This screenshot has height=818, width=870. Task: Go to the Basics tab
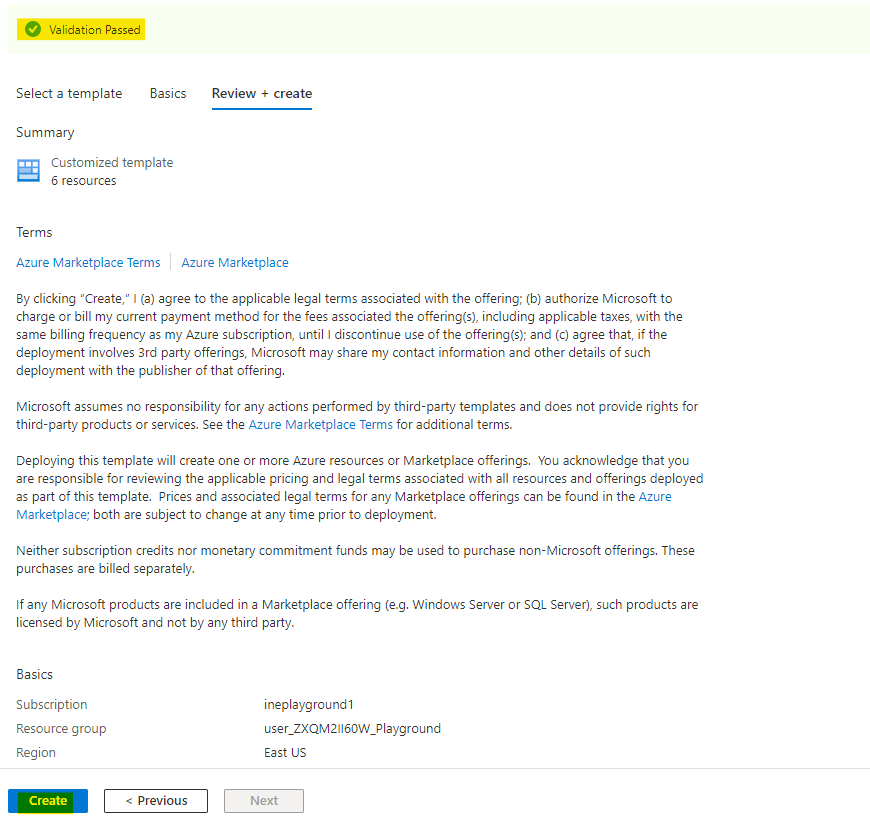(168, 93)
